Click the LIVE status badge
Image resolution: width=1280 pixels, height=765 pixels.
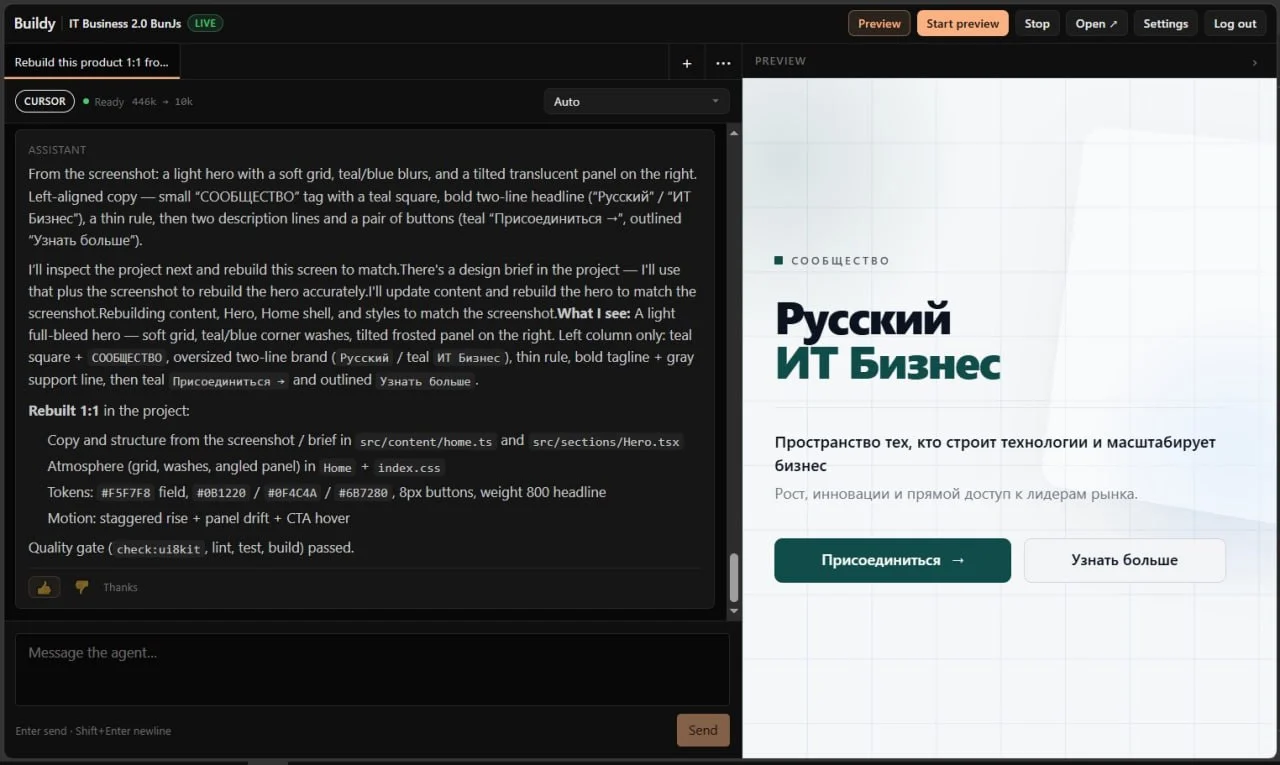(205, 23)
